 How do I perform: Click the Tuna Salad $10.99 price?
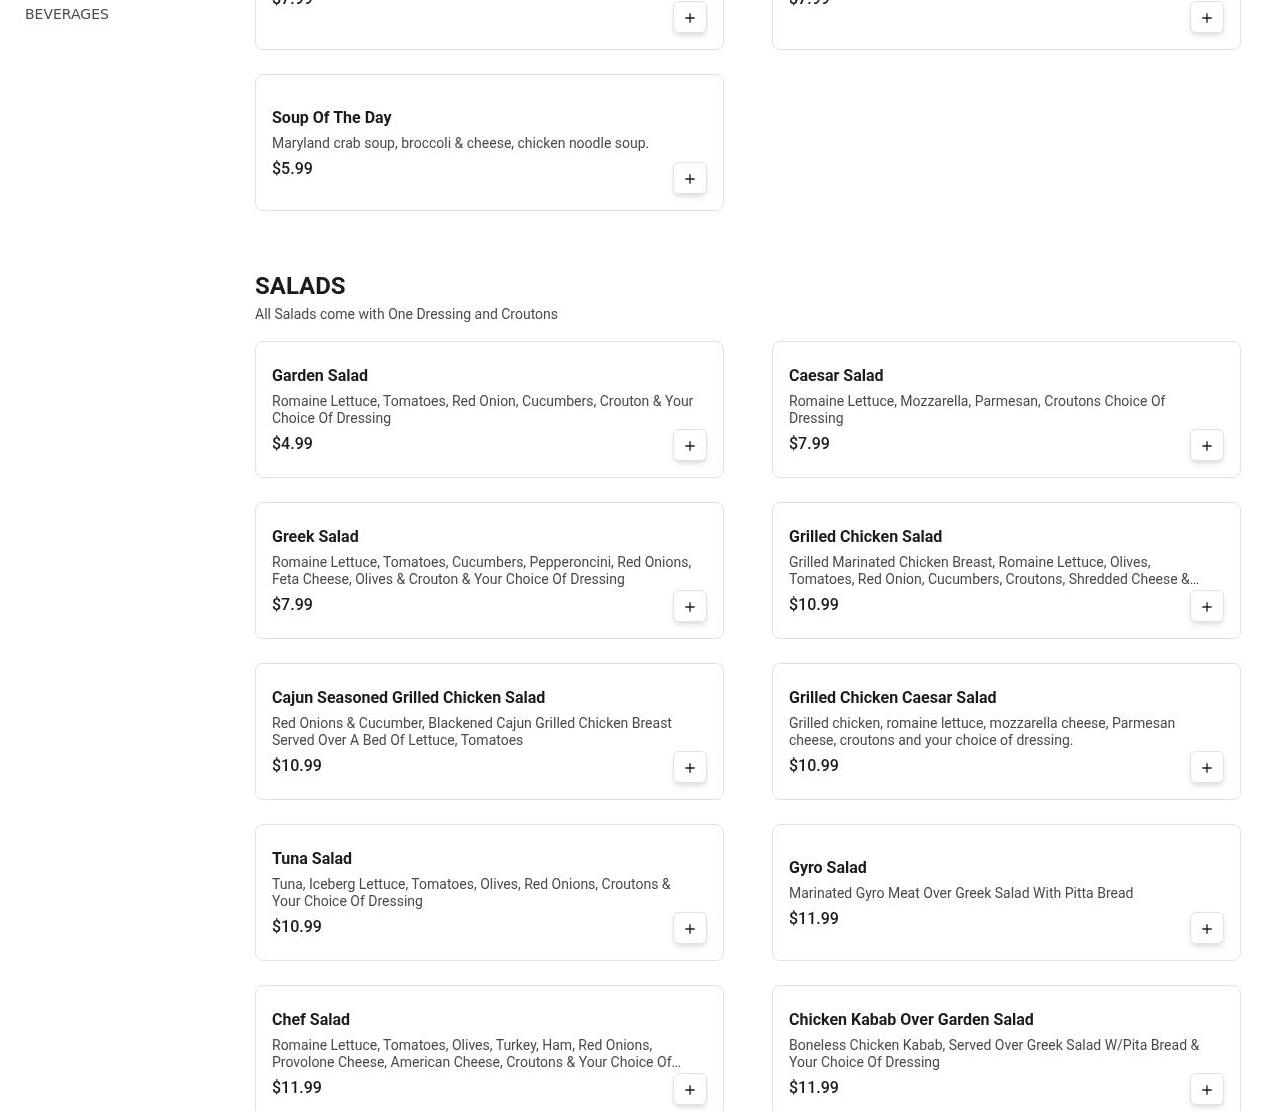pos(297,926)
